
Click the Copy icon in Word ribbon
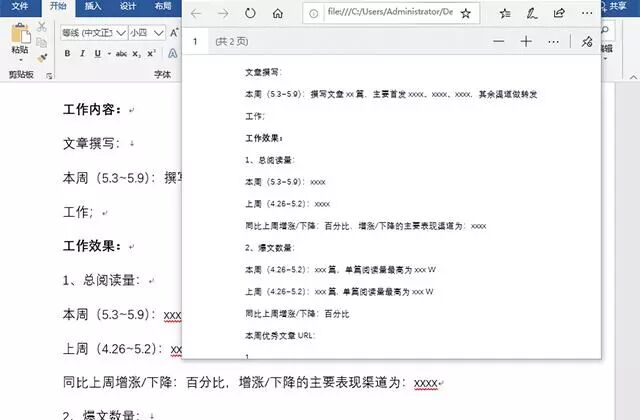point(41,42)
